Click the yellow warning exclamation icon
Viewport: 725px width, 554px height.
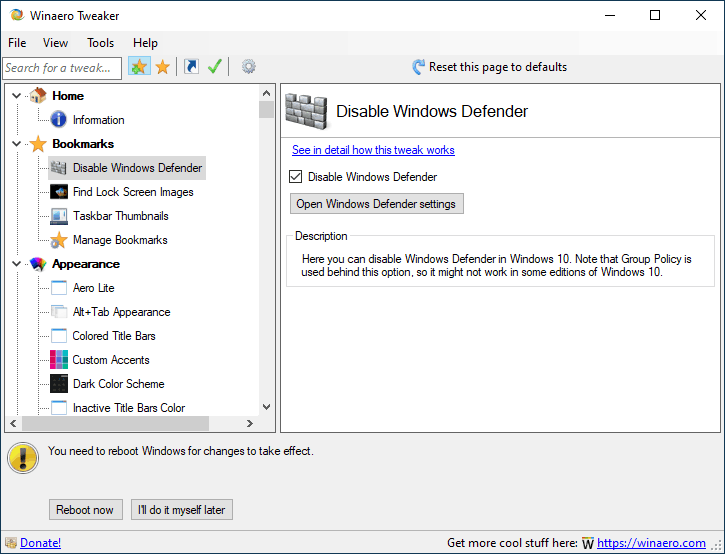(23, 458)
